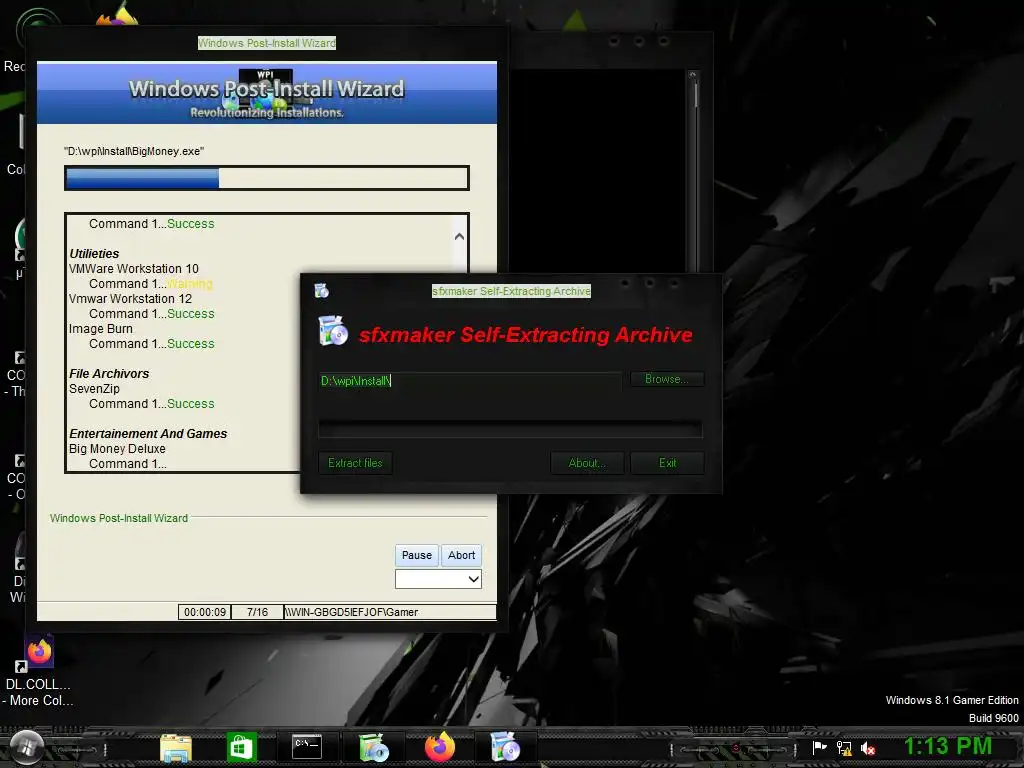The height and width of the screenshot is (768, 1024).
Task: Click the scrollbar of the black window
Action: click(693, 170)
